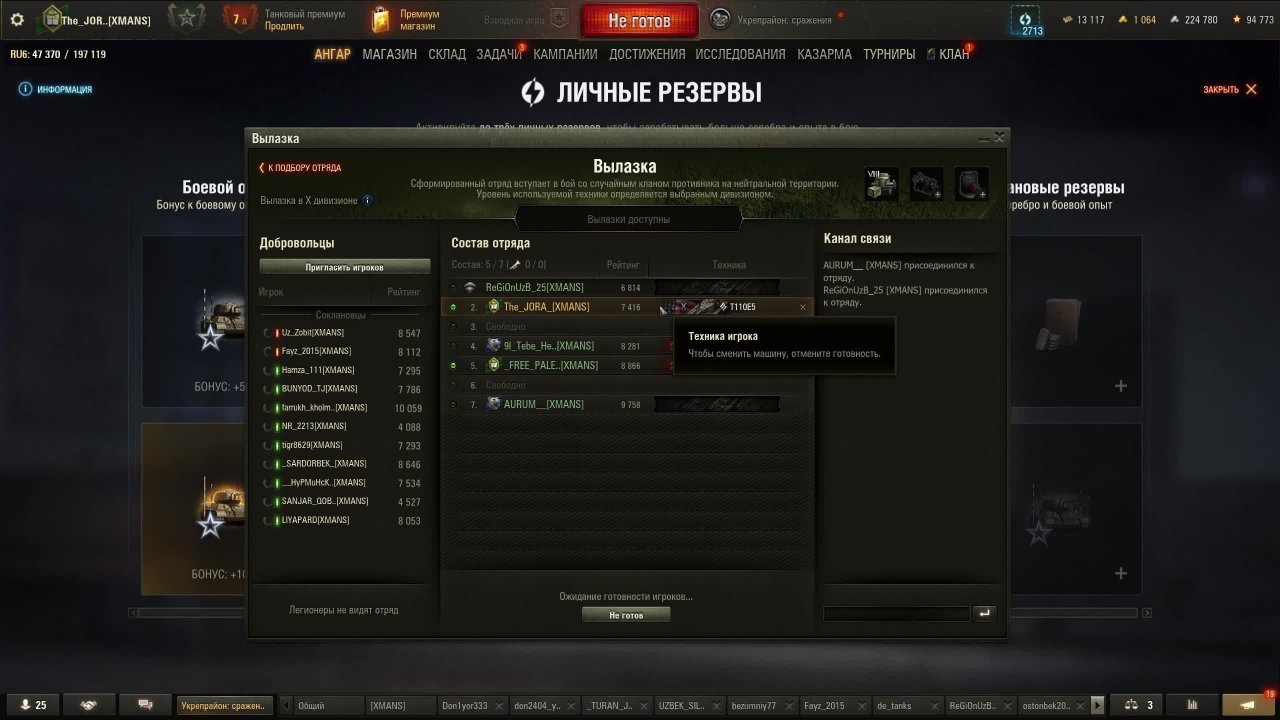The height and width of the screenshot is (720, 1280).
Task: Click the squad chat message input field
Action: click(x=896, y=614)
